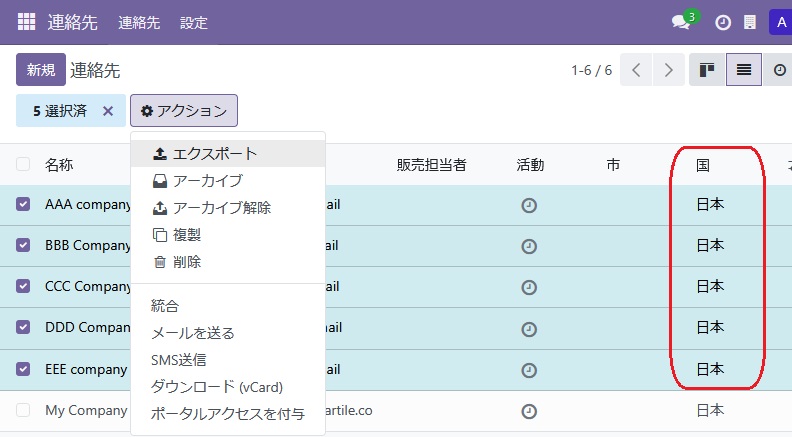The height and width of the screenshot is (437, 792).
Task: Sort by the 国 column header
Action: [703, 165]
